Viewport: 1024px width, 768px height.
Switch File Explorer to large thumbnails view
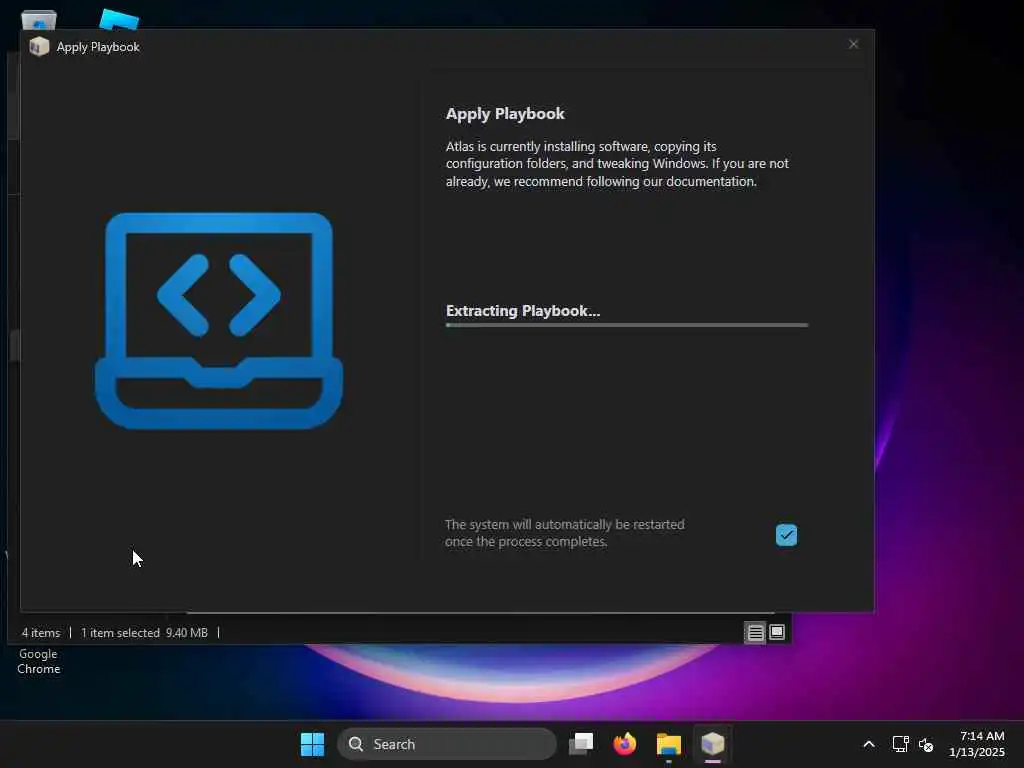[x=777, y=632]
